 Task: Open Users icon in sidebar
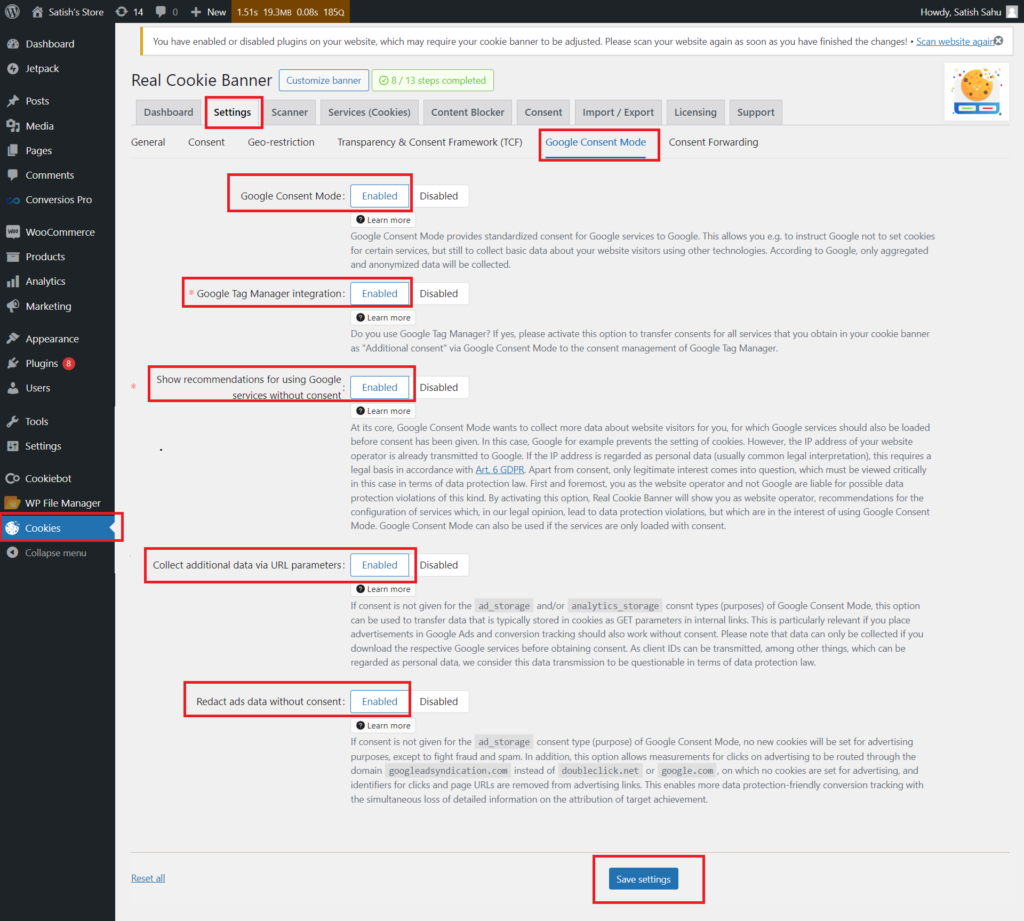pos(12,388)
